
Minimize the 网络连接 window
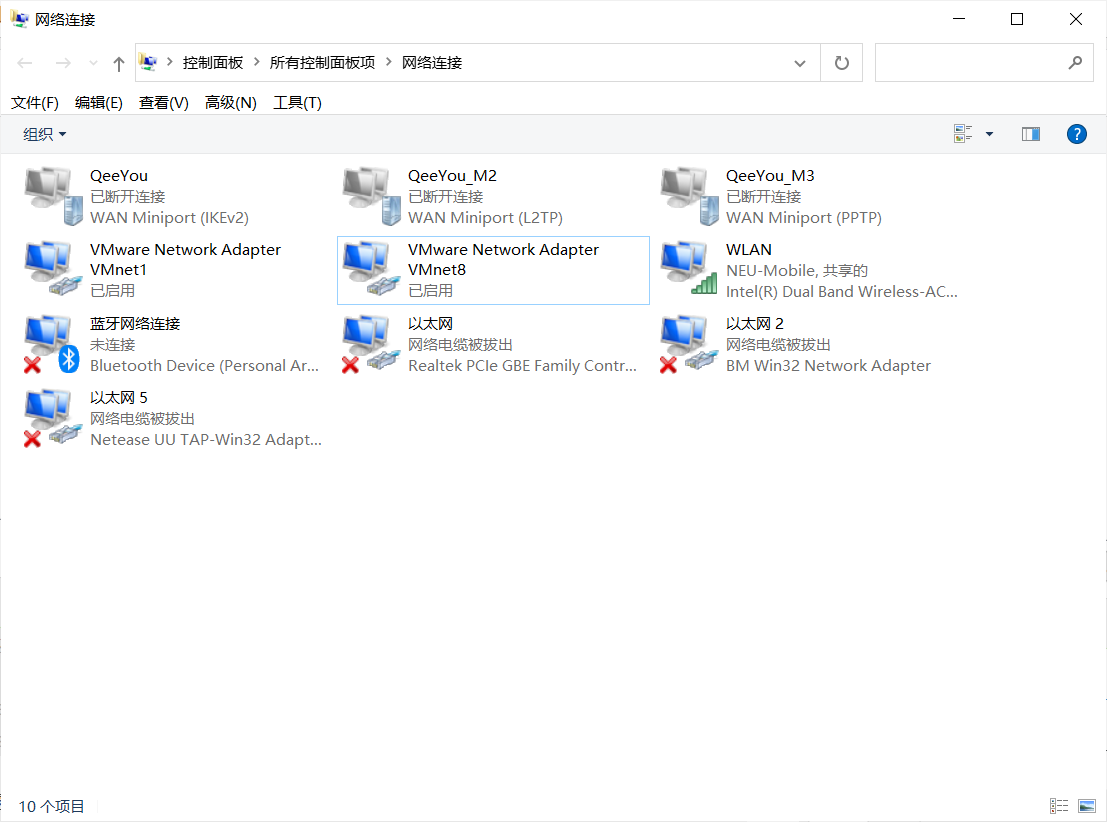coord(959,19)
